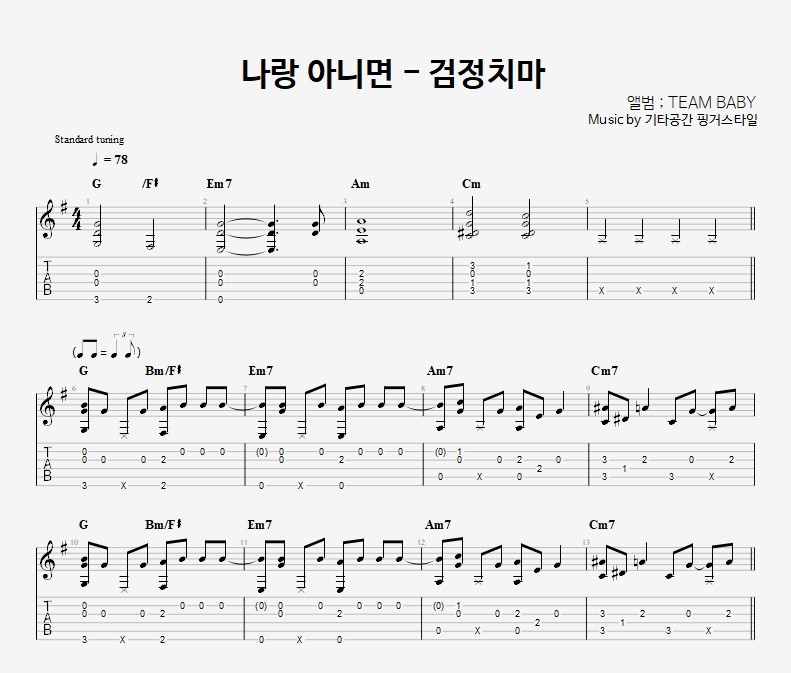Click the whole-note Am chord in measure 3
The width and height of the screenshot is (791, 673).
[362, 232]
